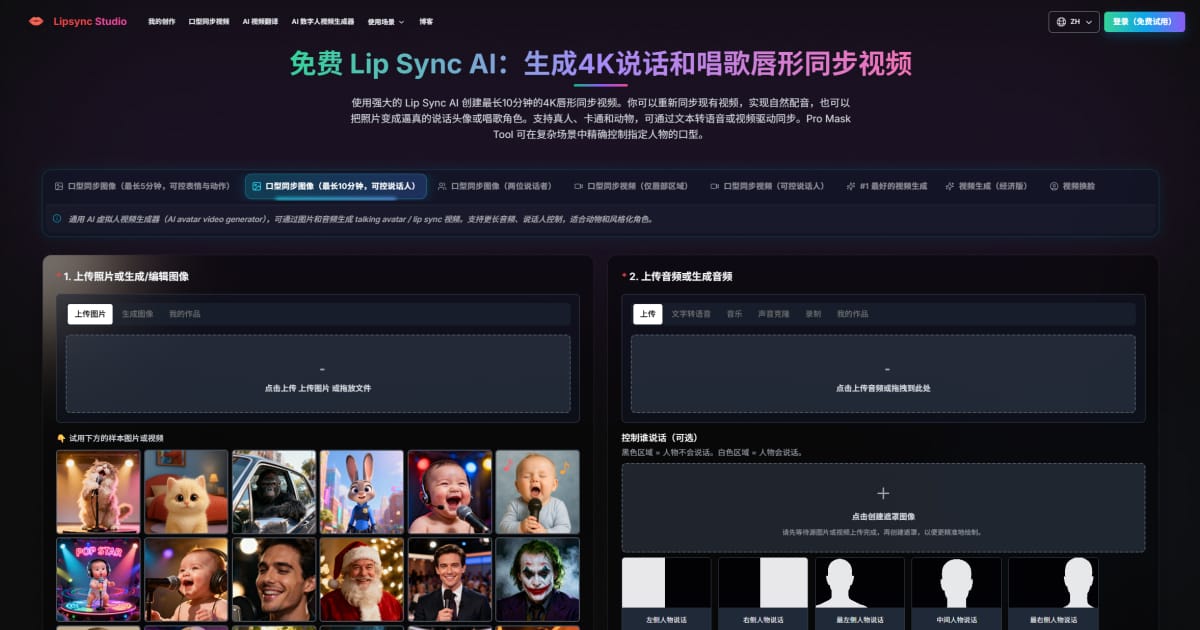Select the baby singing with music notes sample
Image resolution: width=1200 pixels, height=630 pixels.
click(x=538, y=491)
